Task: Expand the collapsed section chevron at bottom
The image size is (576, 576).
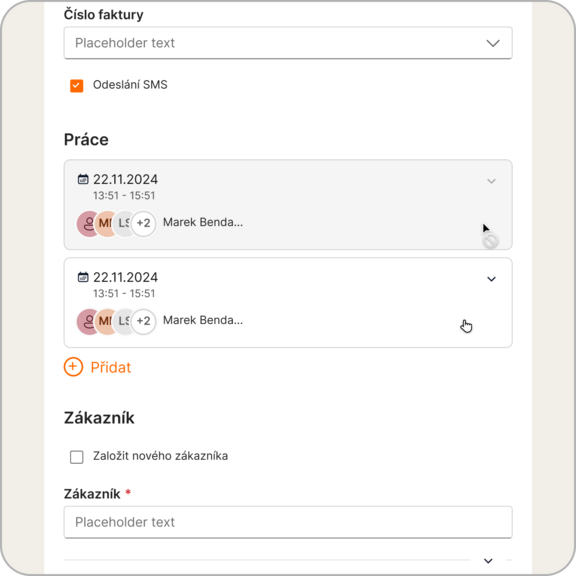Action: click(x=488, y=561)
